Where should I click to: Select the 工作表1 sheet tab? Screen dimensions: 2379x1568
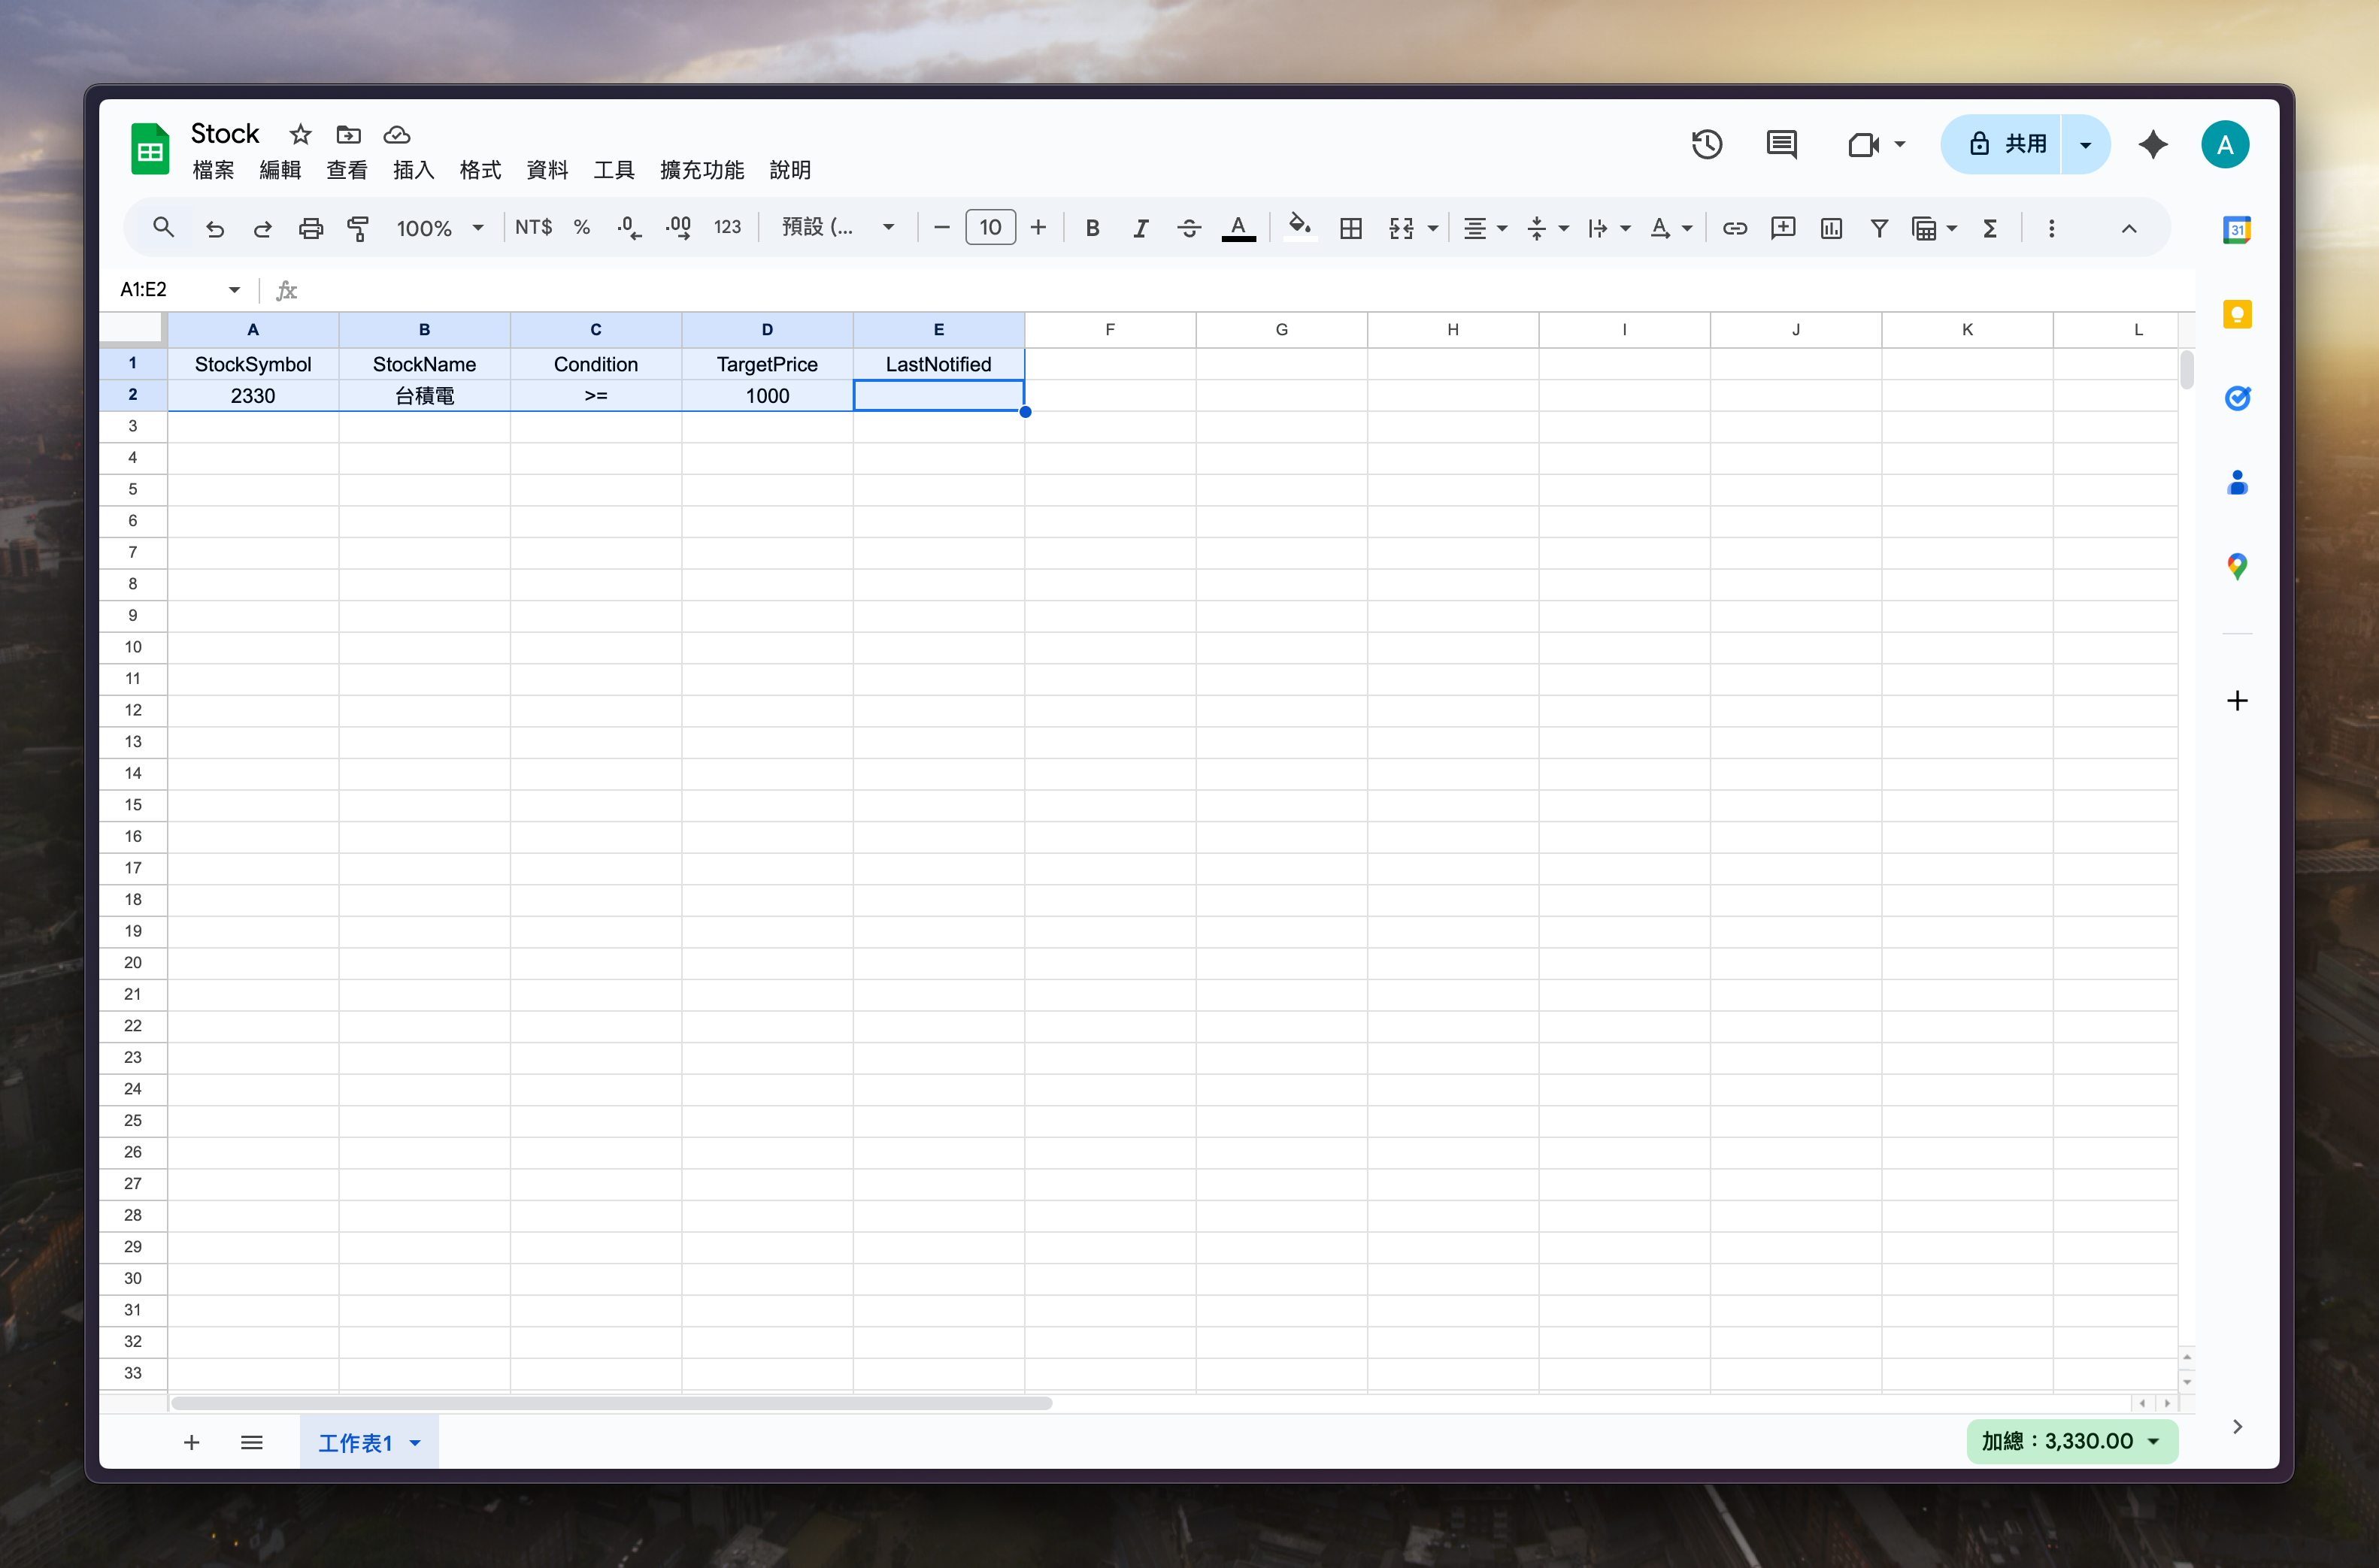[355, 1442]
